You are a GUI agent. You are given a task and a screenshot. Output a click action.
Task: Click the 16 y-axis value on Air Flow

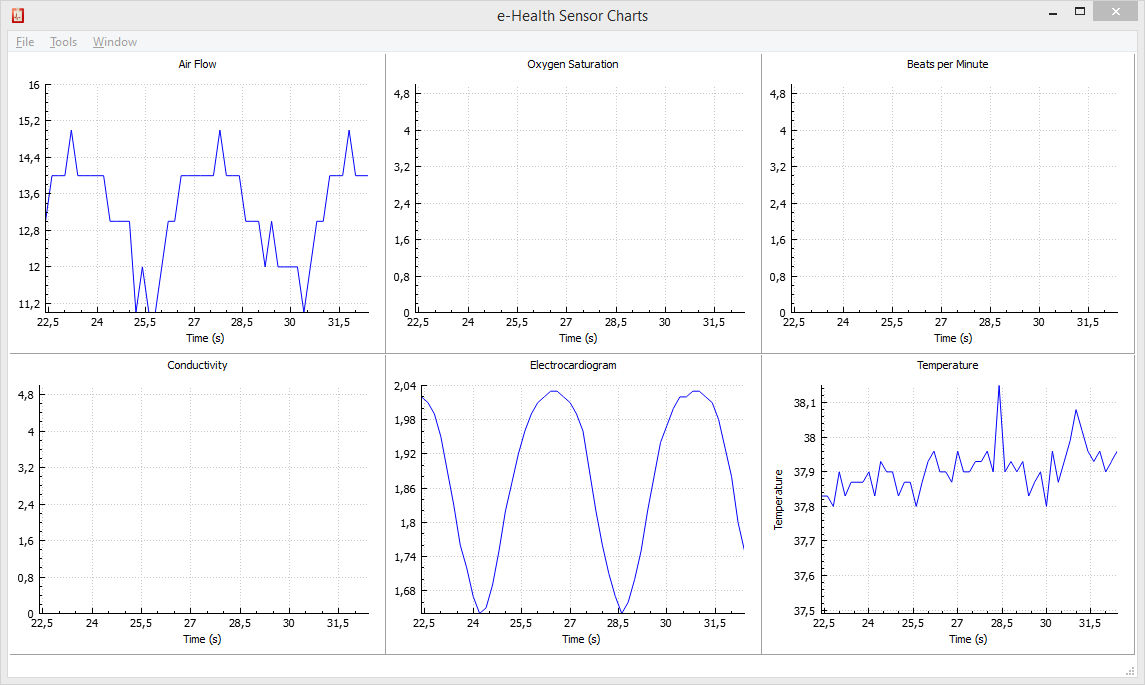[x=34, y=85]
